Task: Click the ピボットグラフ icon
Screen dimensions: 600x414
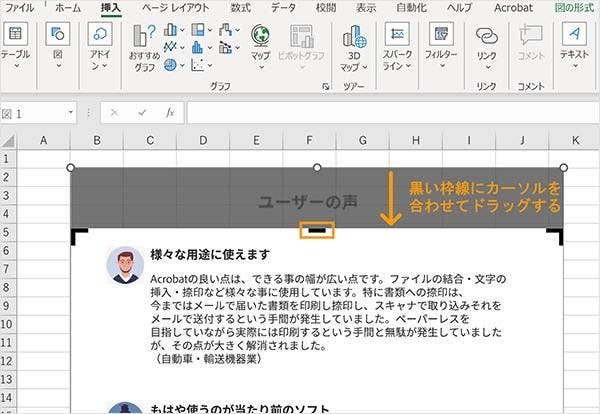Action: [x=302, y=36]
